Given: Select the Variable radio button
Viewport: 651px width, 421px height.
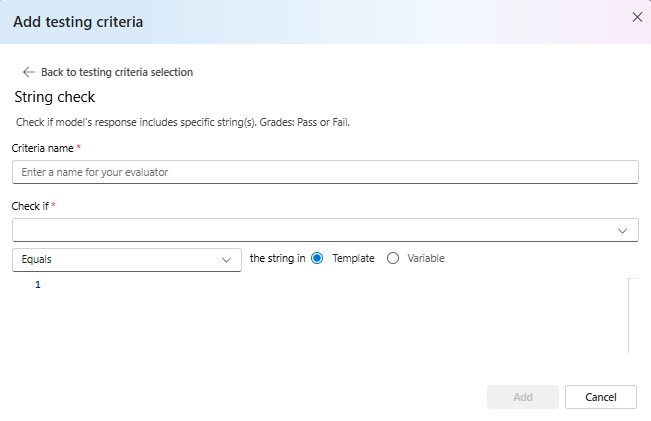Looking at the screenshot, I should 393,258.
